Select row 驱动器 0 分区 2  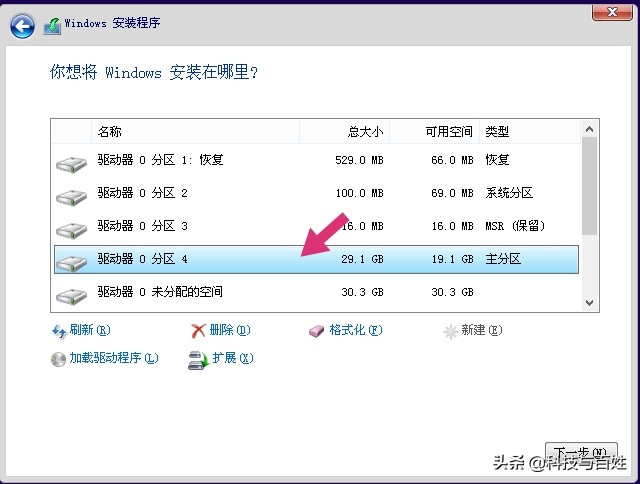(x=316, y=193)
